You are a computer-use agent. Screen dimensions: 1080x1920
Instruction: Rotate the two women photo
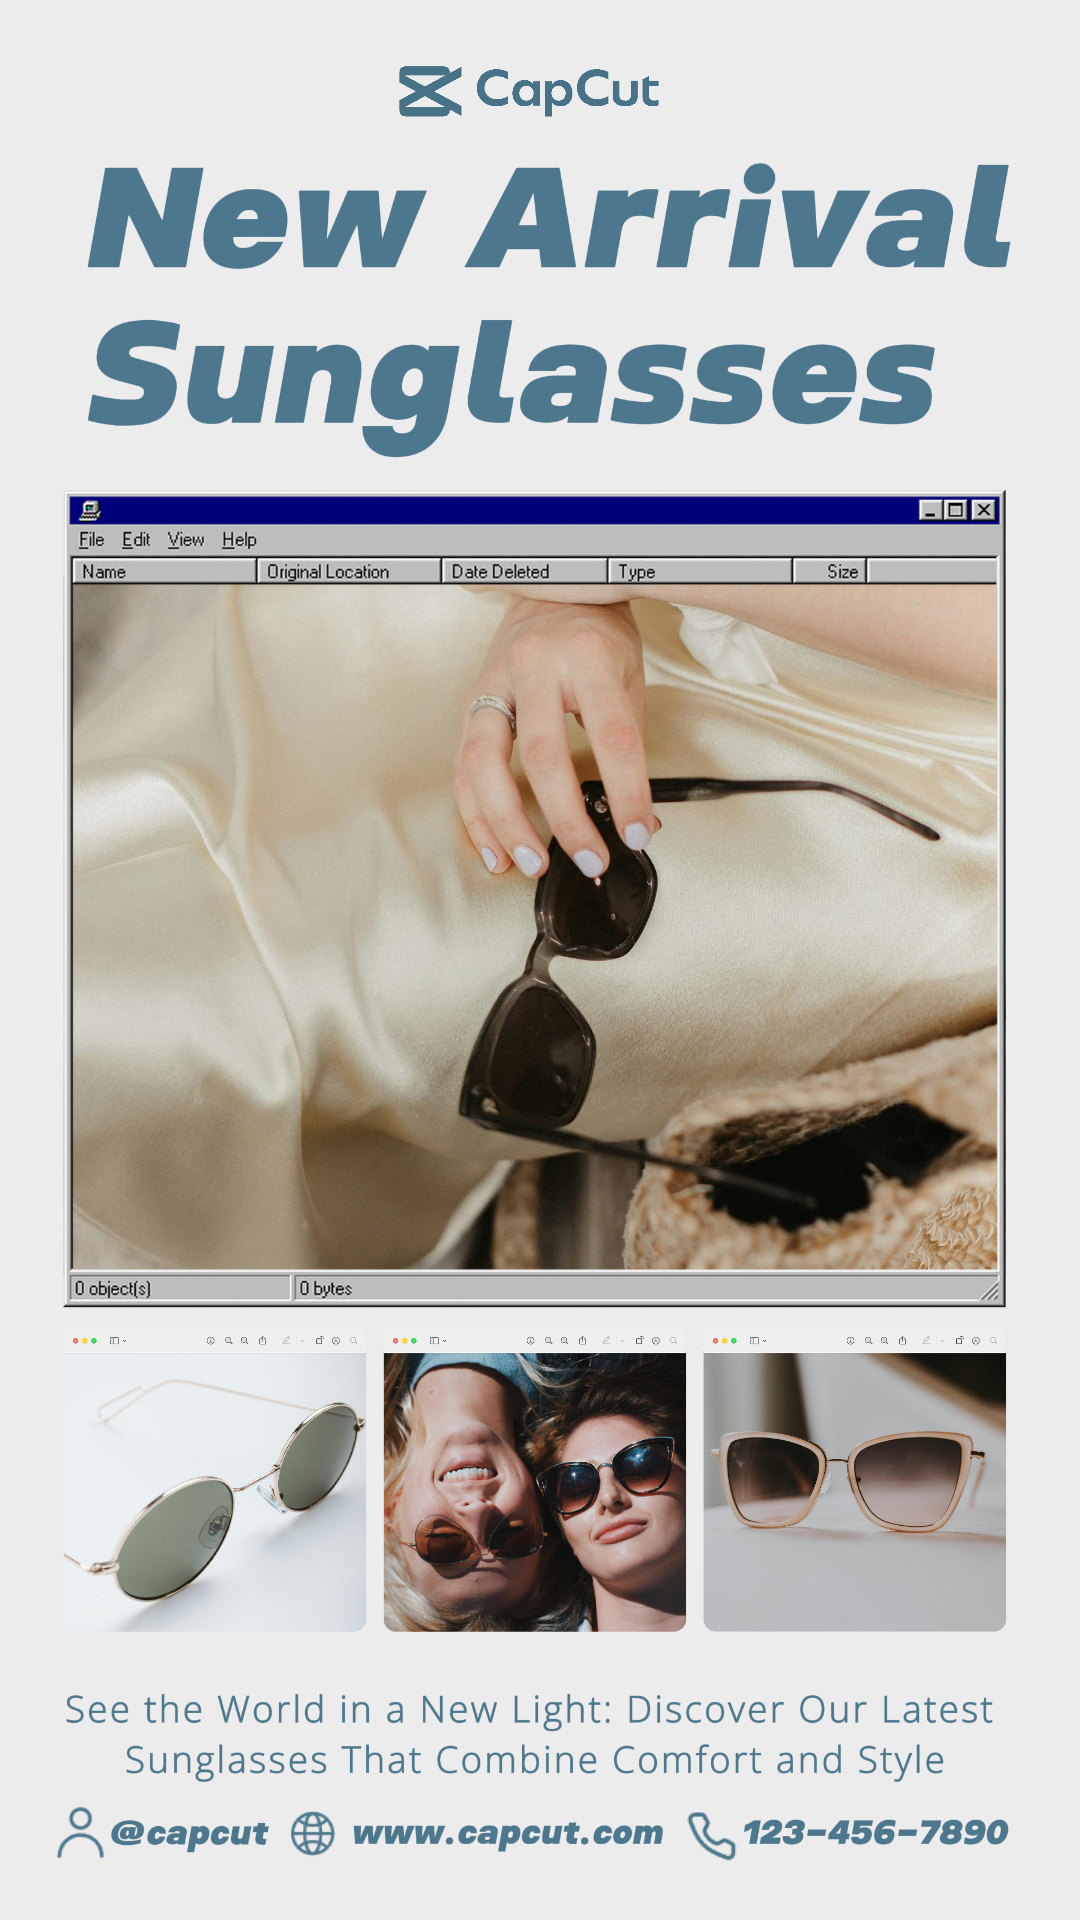coord(639,1341)
